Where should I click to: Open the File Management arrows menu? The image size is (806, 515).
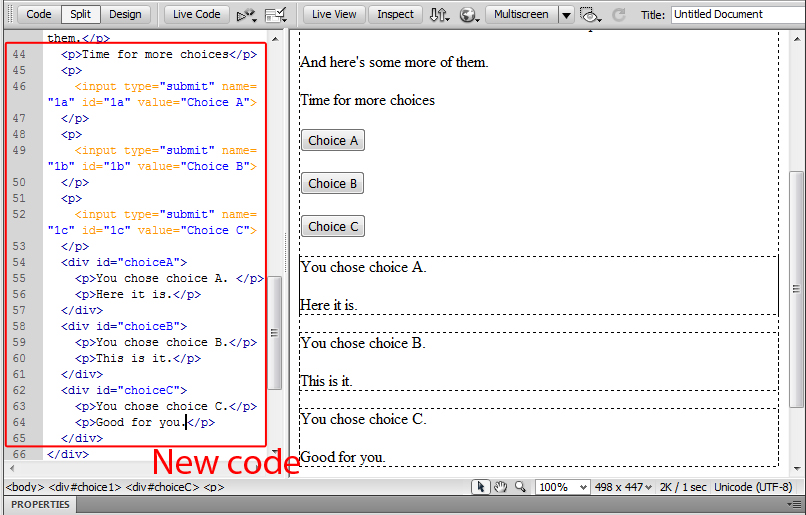pos(439,15)
